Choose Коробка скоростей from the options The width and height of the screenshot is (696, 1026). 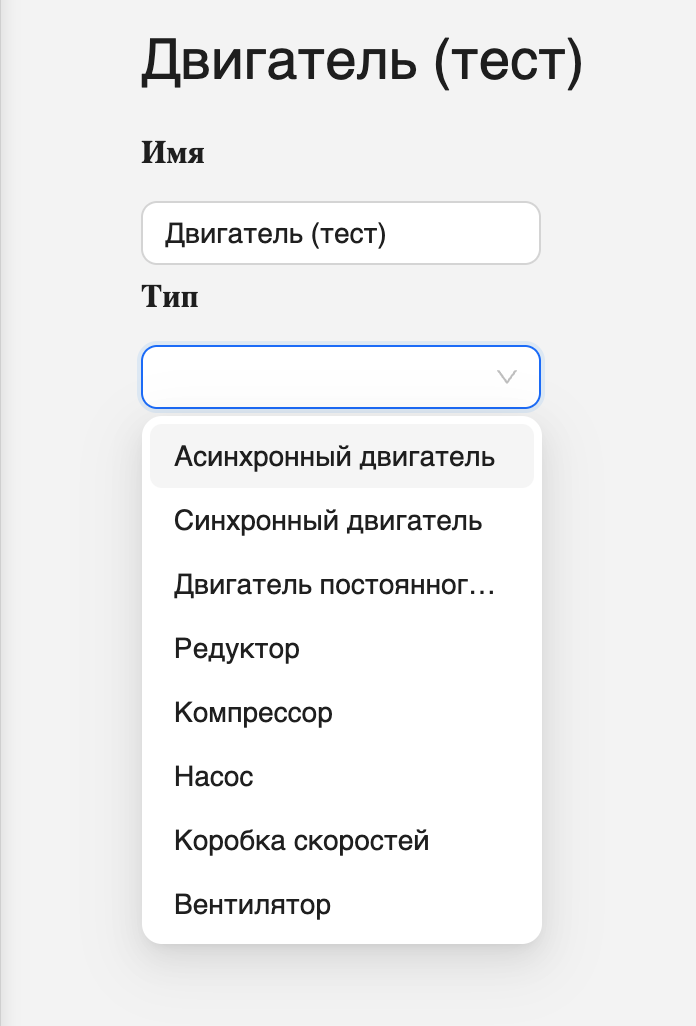click(x=301, y=840)
